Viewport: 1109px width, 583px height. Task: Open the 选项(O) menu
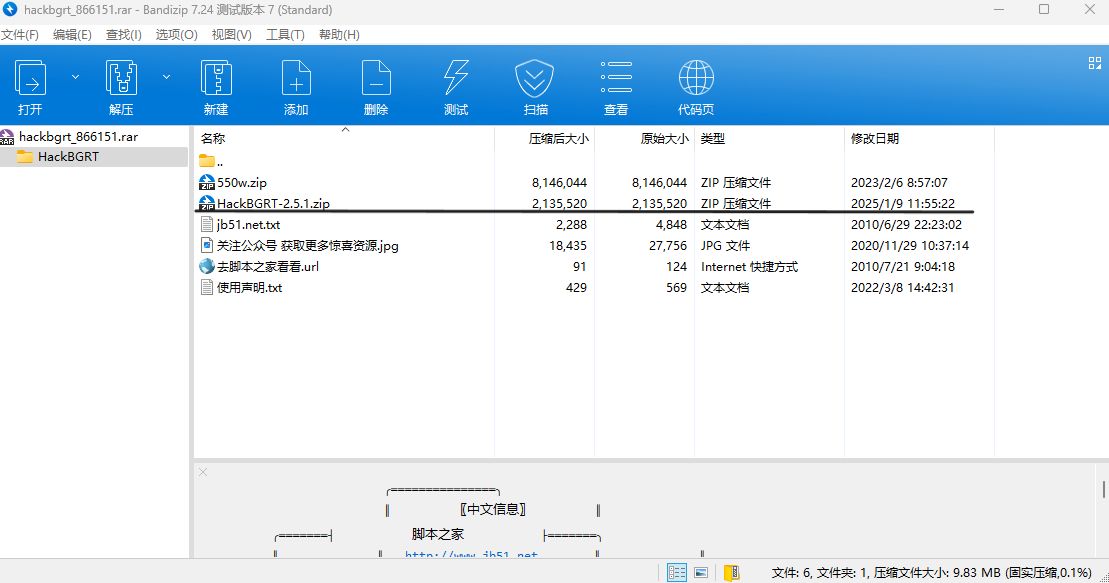(177, 35)
